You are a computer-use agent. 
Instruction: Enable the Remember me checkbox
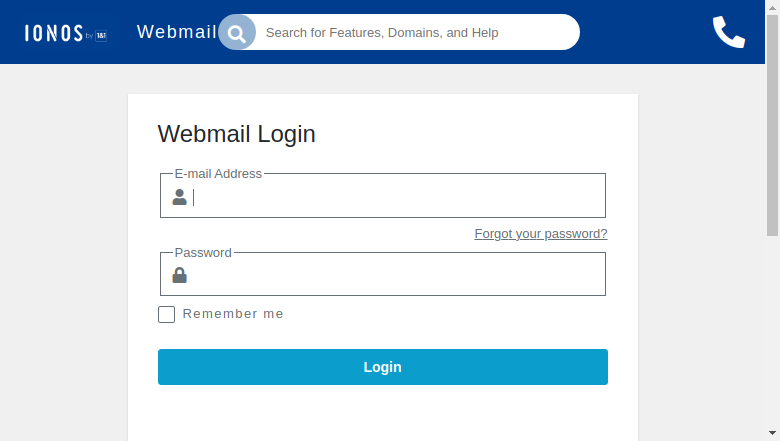[x=167, y=314]
